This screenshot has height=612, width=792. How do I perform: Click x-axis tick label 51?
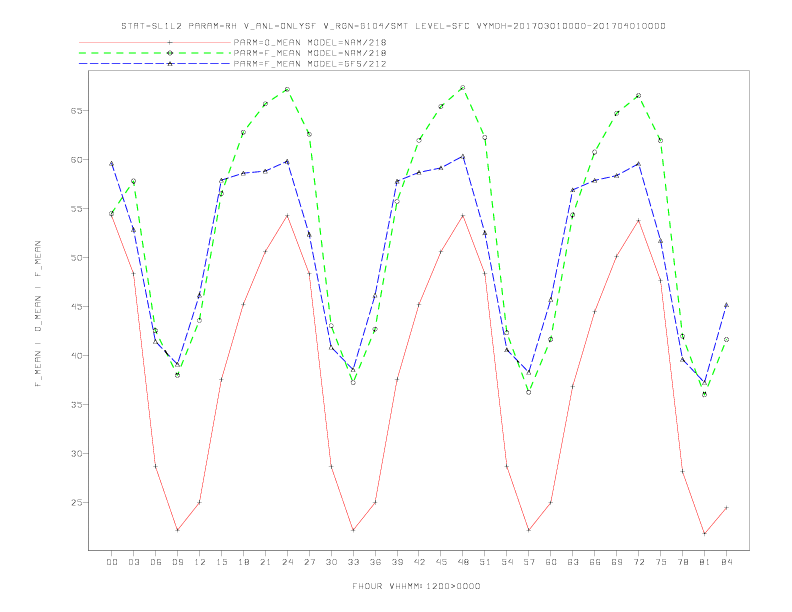point(485,562)
